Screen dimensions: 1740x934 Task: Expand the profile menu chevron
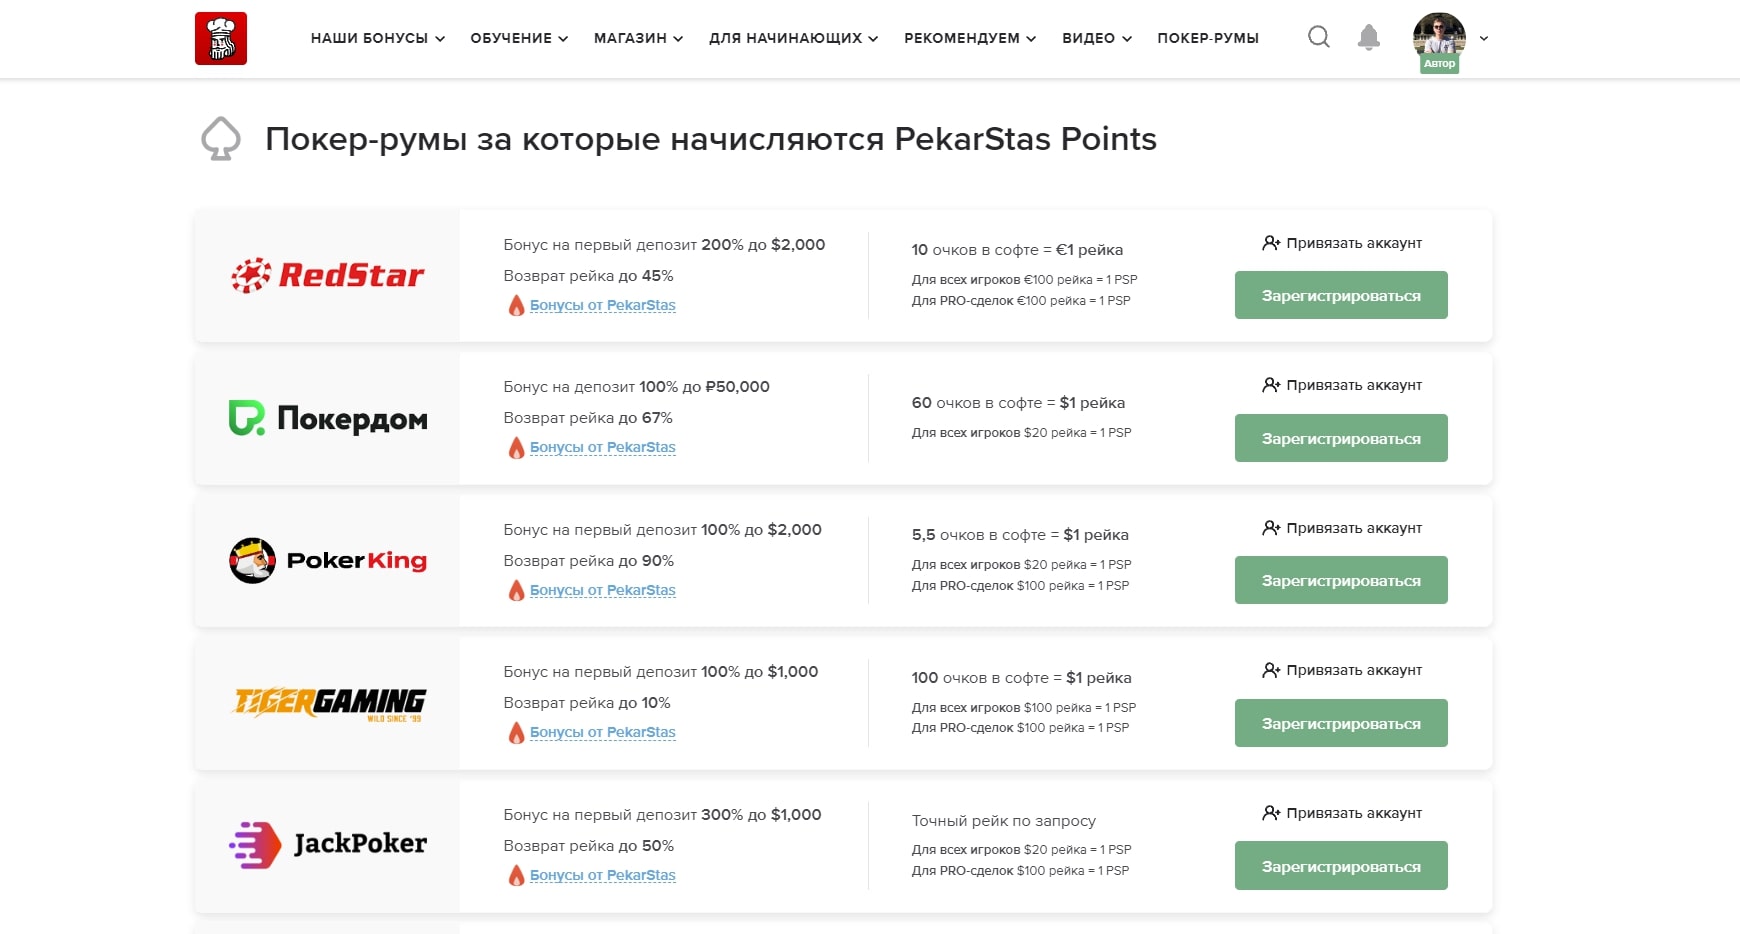point(1484,38)
